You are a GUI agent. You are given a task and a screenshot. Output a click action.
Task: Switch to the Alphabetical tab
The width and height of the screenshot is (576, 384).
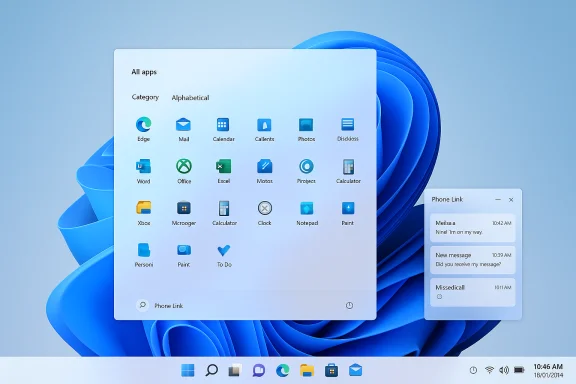pyautogui.click(x=190, y=97)
